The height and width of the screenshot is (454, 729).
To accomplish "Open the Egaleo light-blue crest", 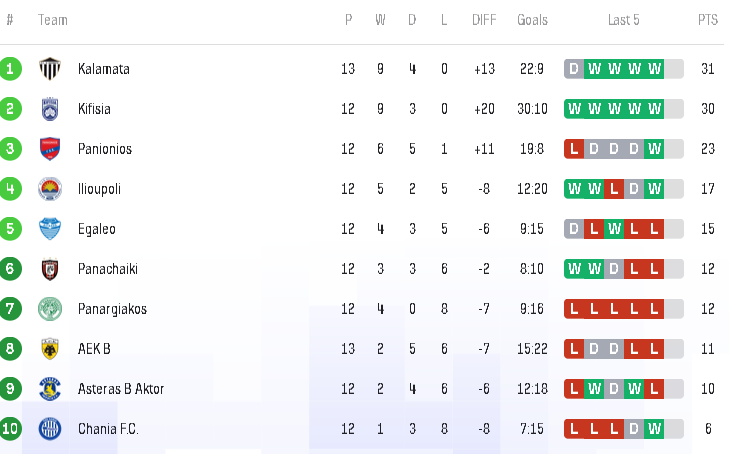I will 50,229.
